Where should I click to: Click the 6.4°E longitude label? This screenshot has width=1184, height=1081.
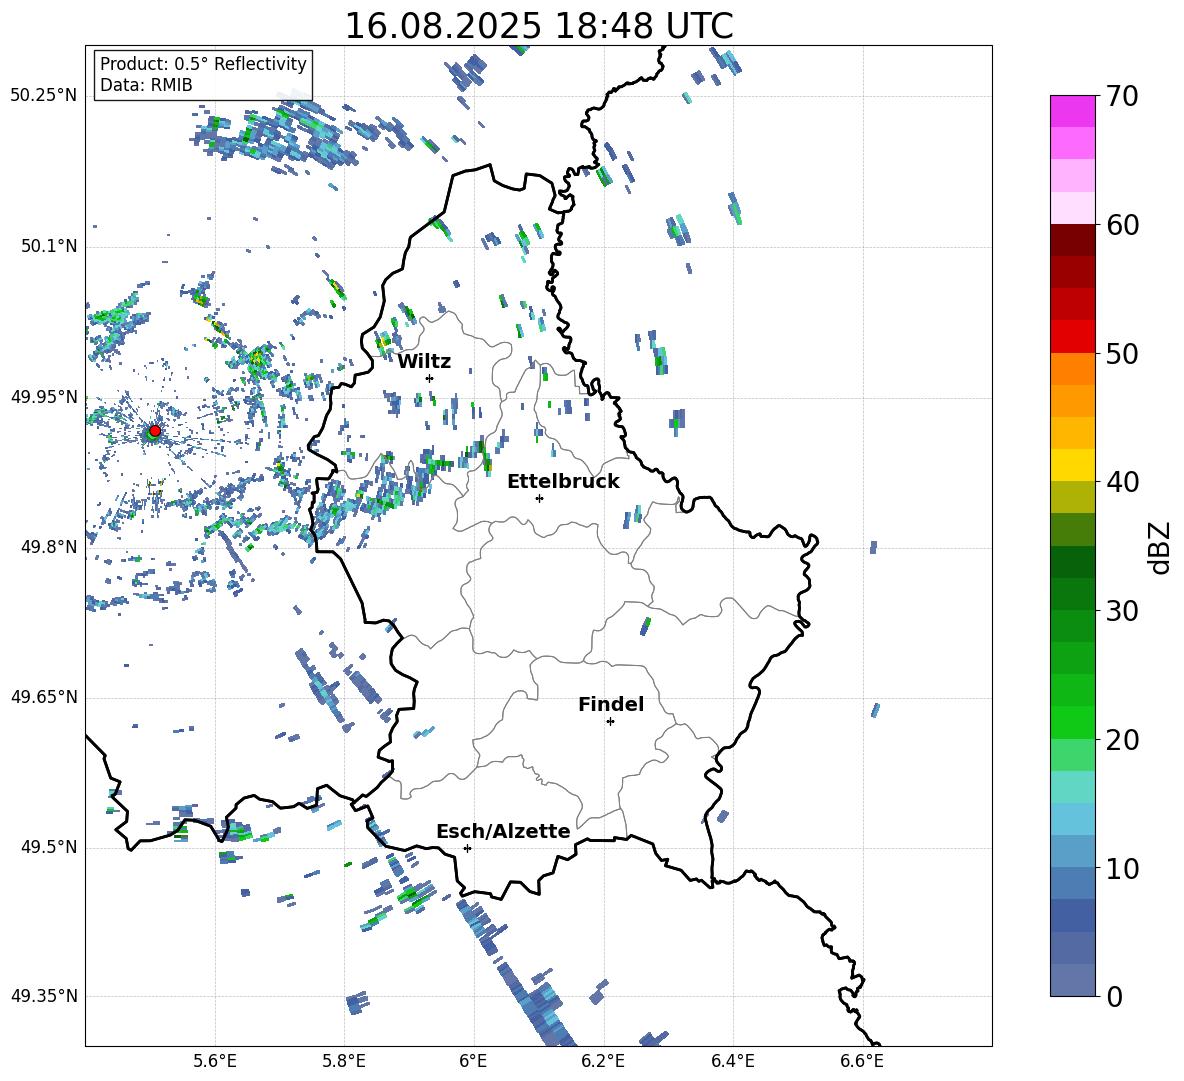click(x=733, y=1062)
